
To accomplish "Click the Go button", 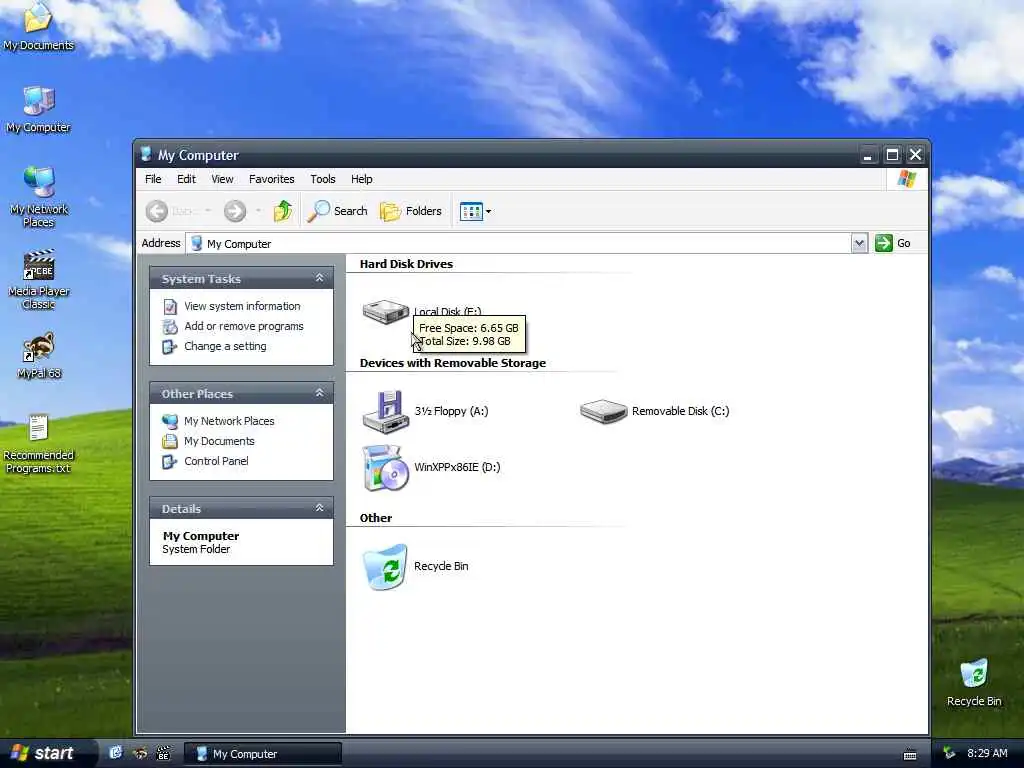I will click(x=893, y=244).
